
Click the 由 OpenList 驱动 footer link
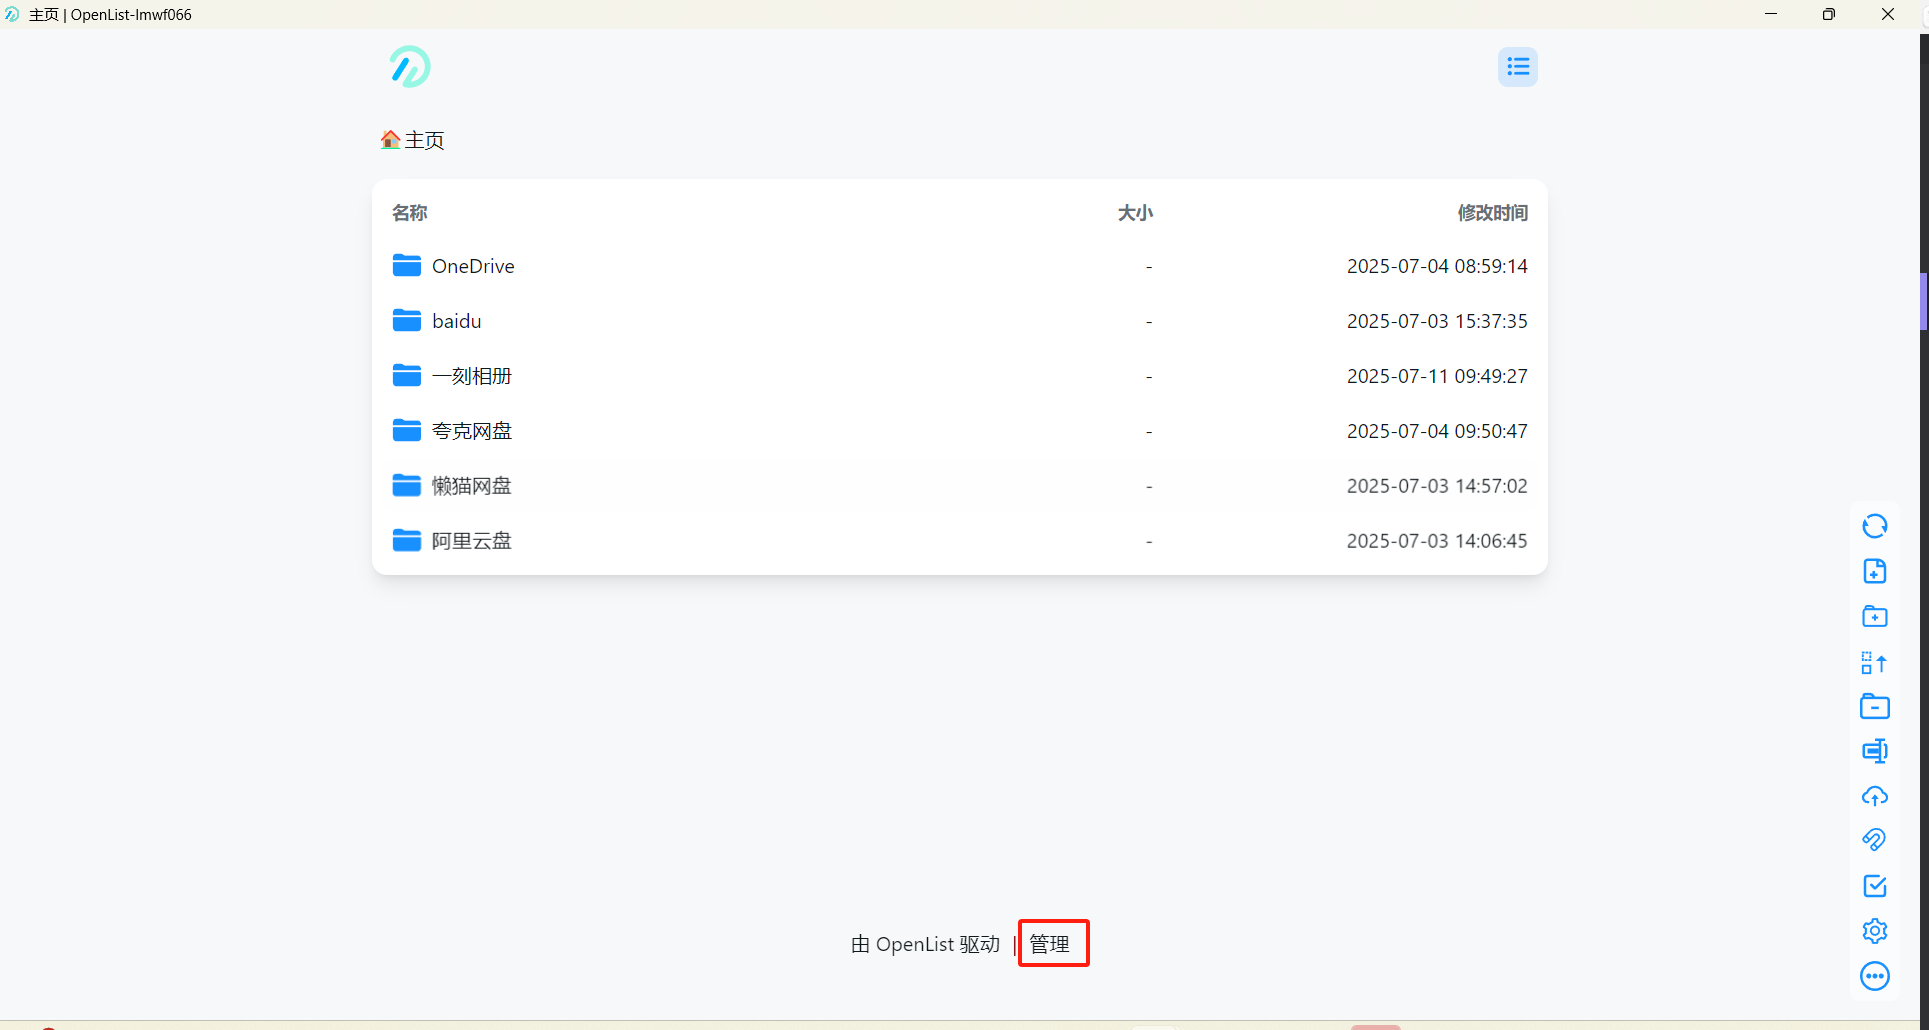point(925,944)
